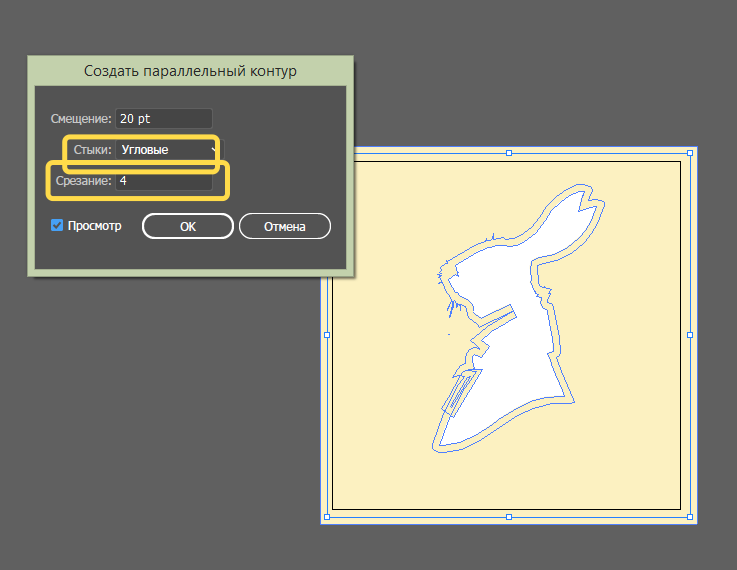Click the Срезание miter limit field

[x=164, y=181]
